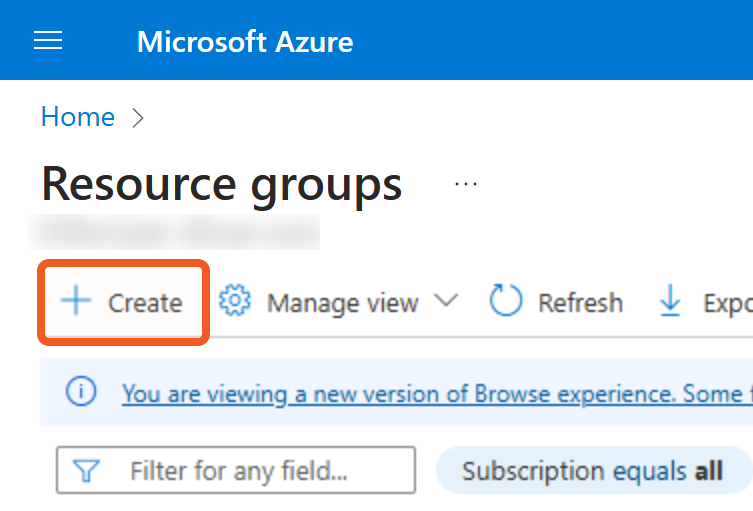
Task: Click the breadcrumb chevron after Home
Action: click(x=138, y=118)
